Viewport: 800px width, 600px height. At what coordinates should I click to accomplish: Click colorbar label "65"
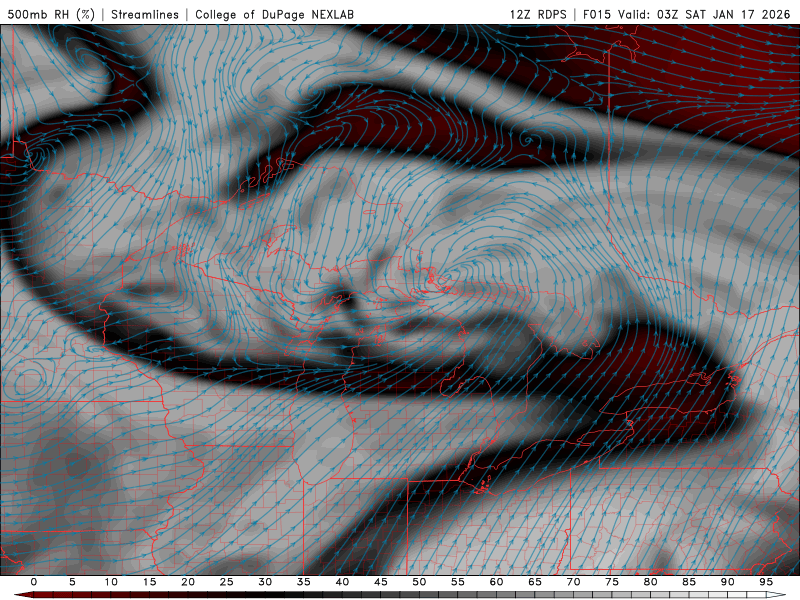tap(535, 582)
